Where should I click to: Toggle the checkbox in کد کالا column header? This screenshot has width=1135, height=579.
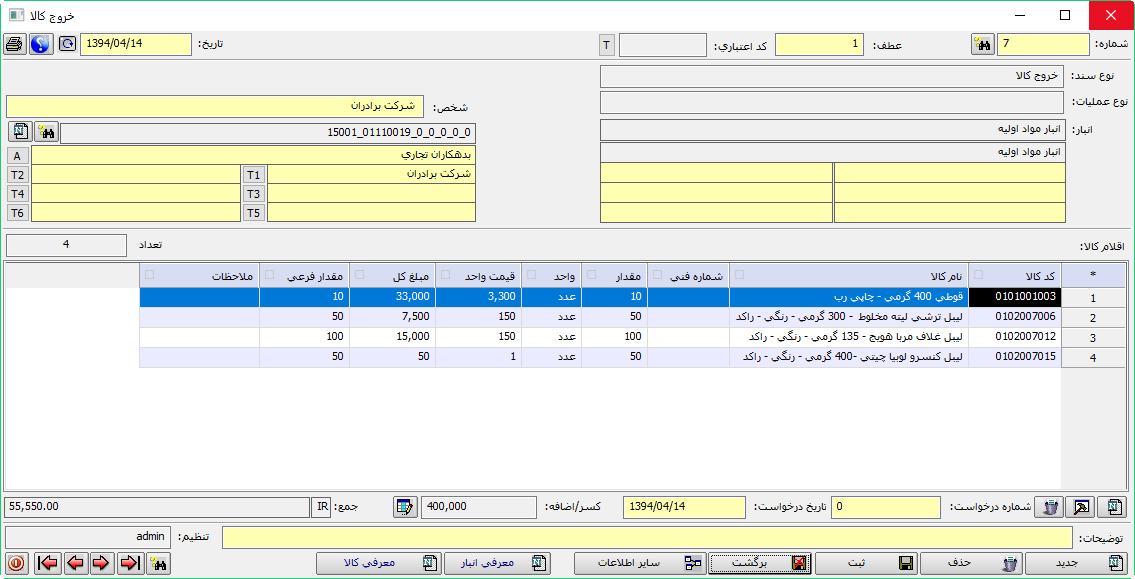click(979, 275)
